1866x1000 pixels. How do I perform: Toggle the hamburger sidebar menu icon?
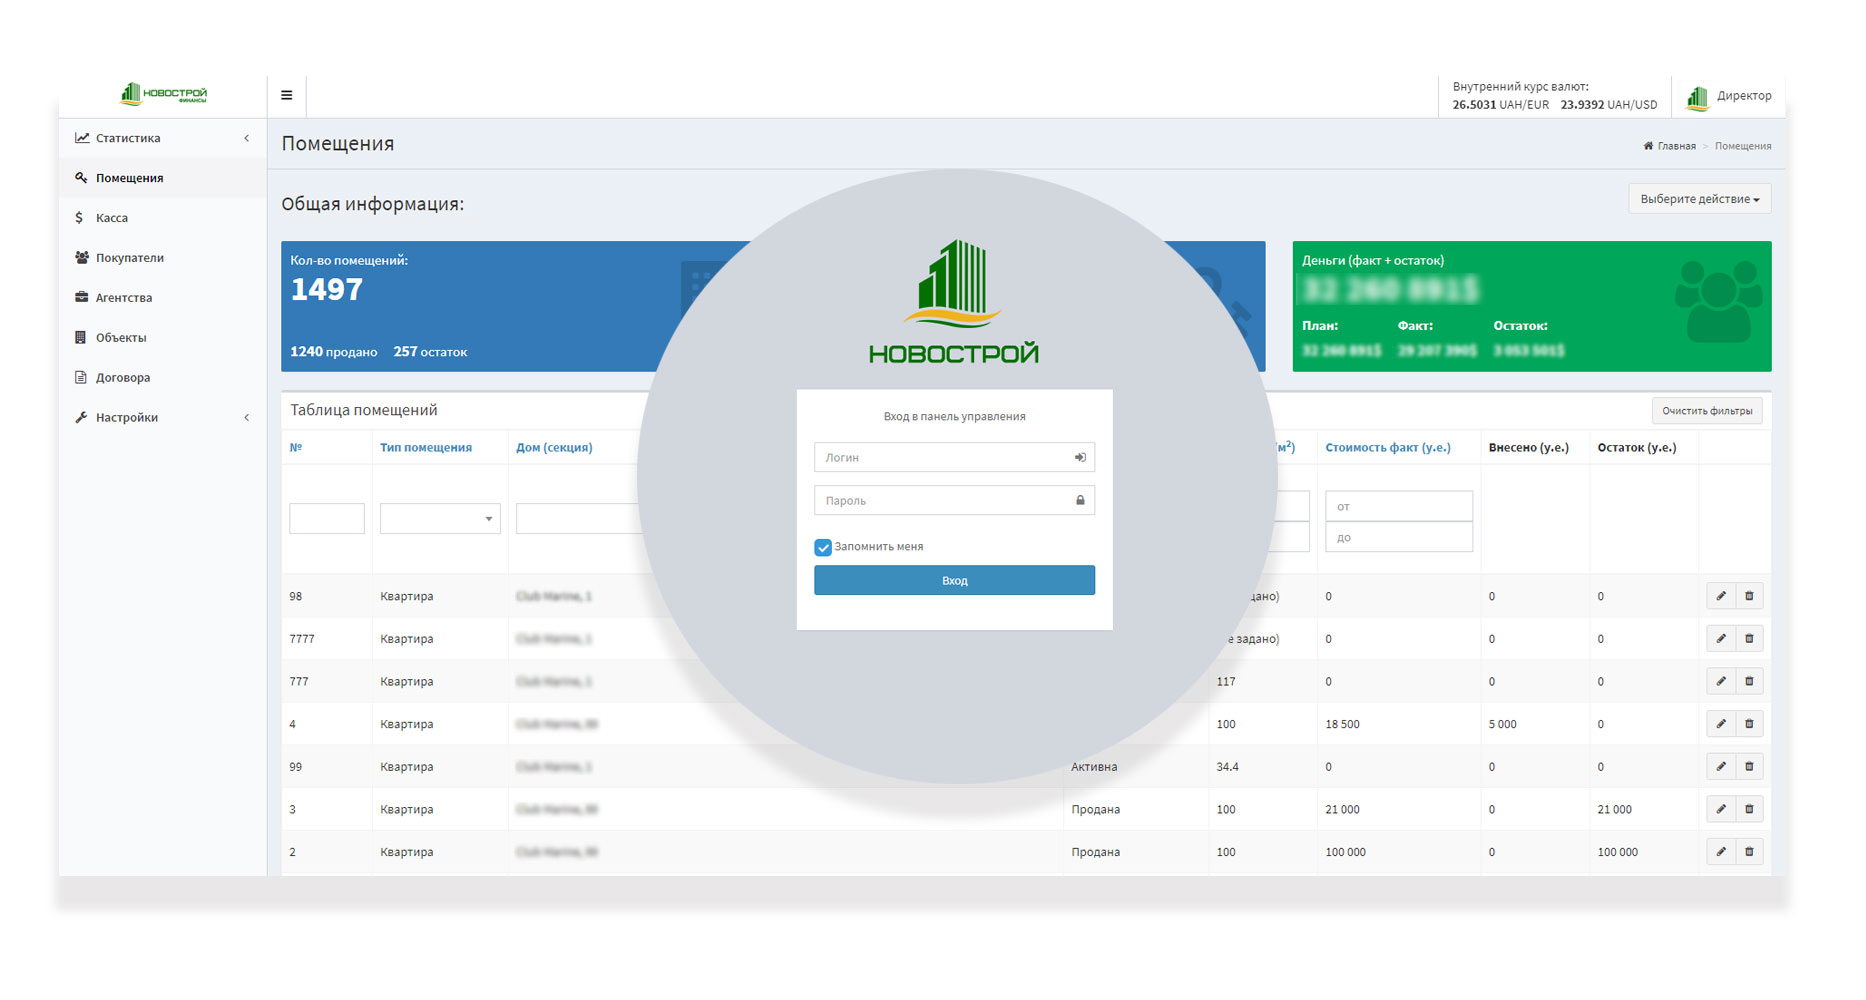287,96
